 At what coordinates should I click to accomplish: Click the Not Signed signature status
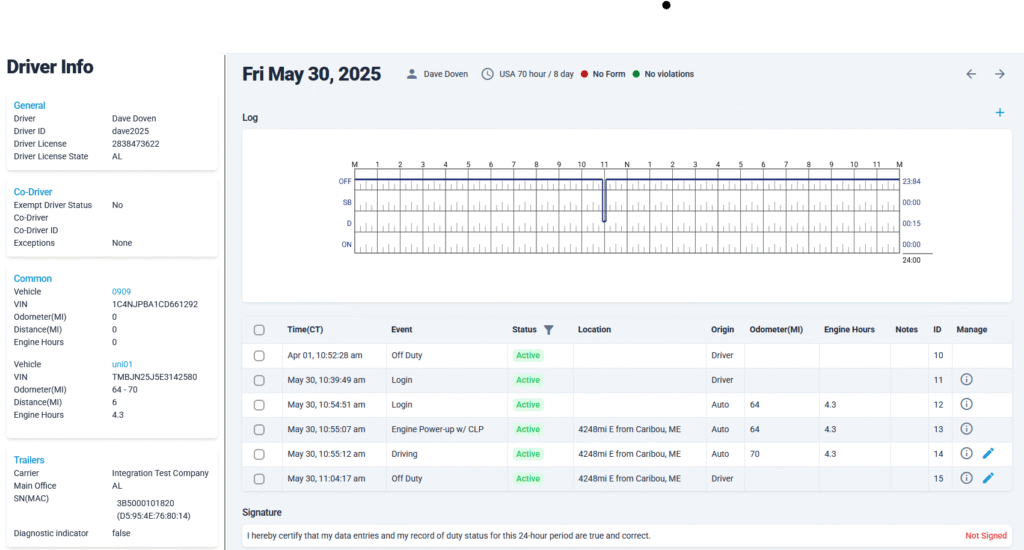pos(984,536)
